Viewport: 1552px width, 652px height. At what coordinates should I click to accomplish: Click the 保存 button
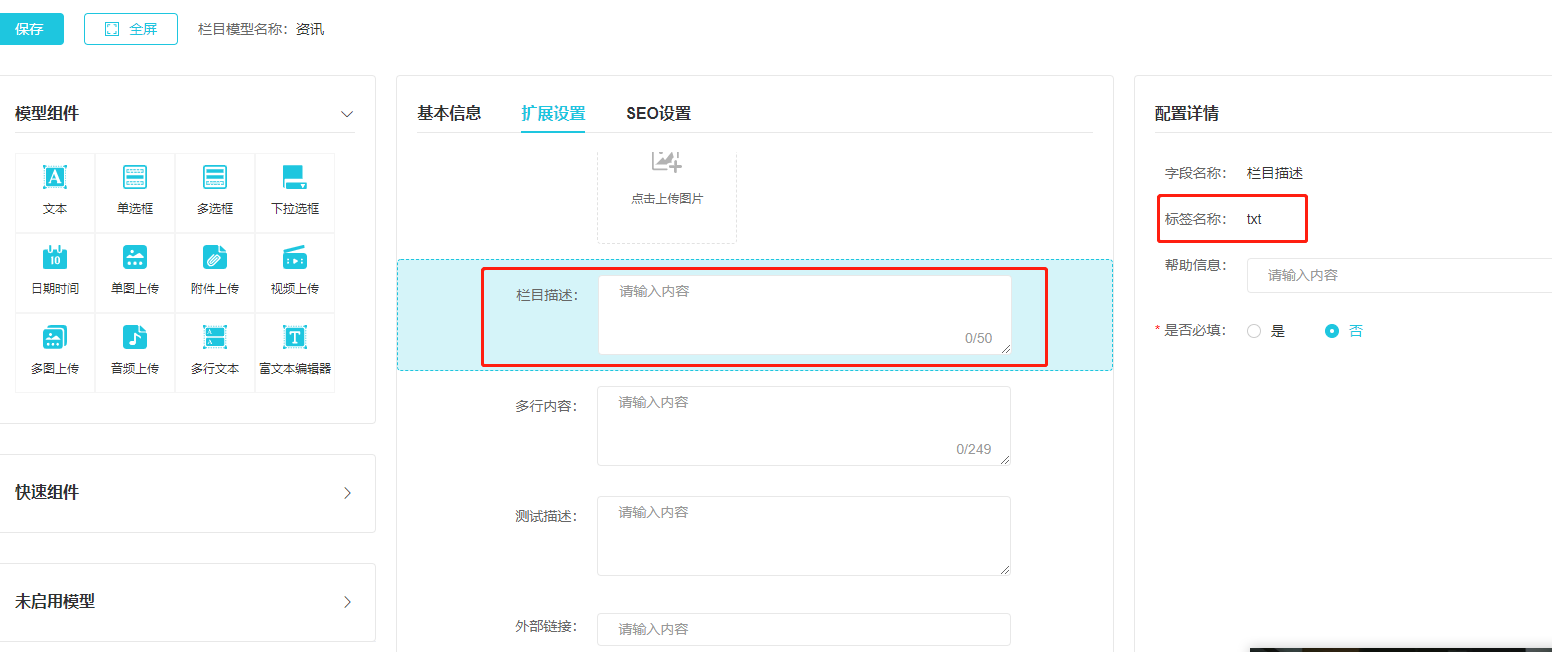(29, 29)
